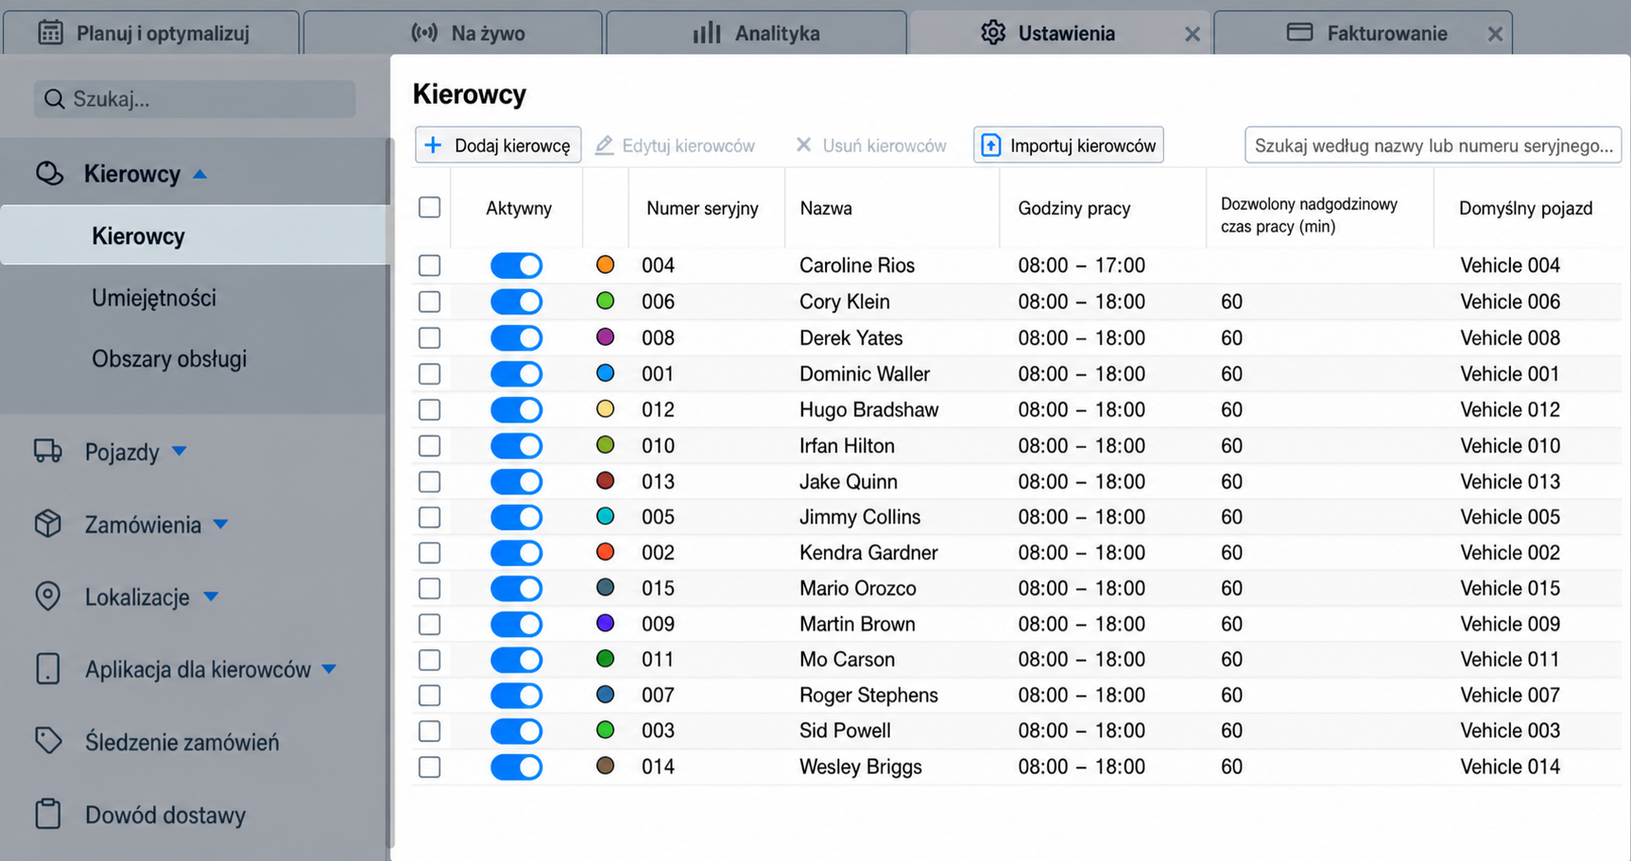Sort by the Numer seryjny column header

(702, 208)
